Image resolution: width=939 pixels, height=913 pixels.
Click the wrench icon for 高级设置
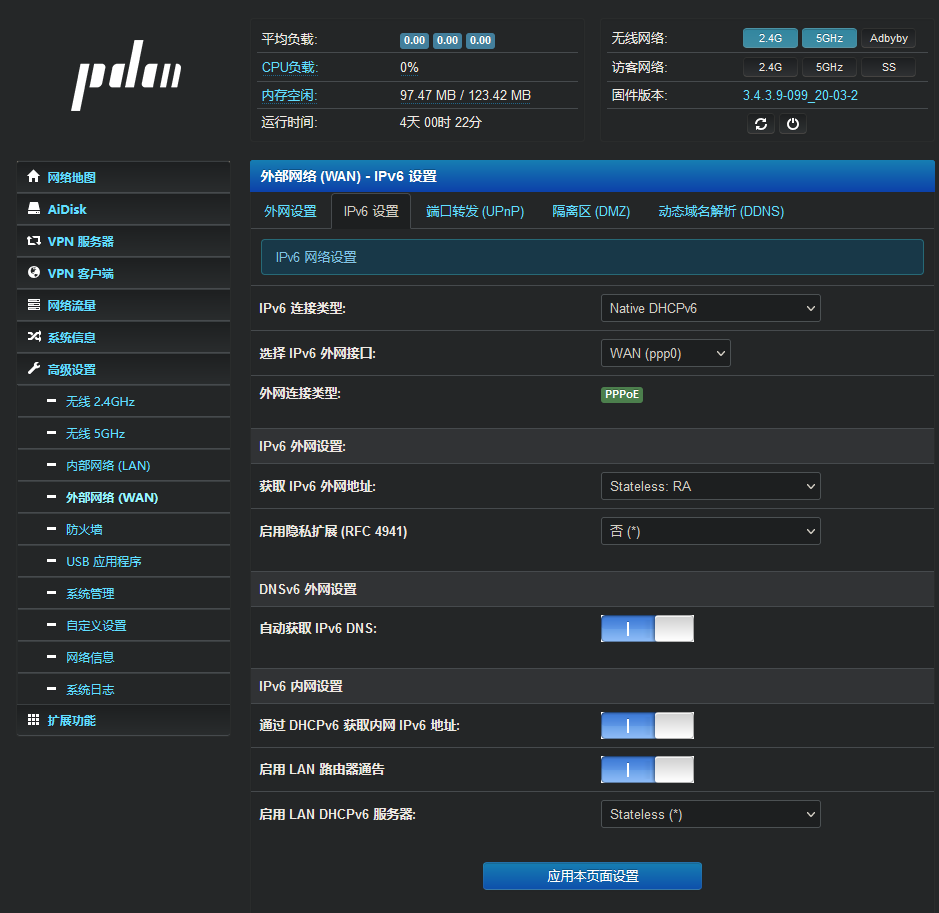[34, 369]
